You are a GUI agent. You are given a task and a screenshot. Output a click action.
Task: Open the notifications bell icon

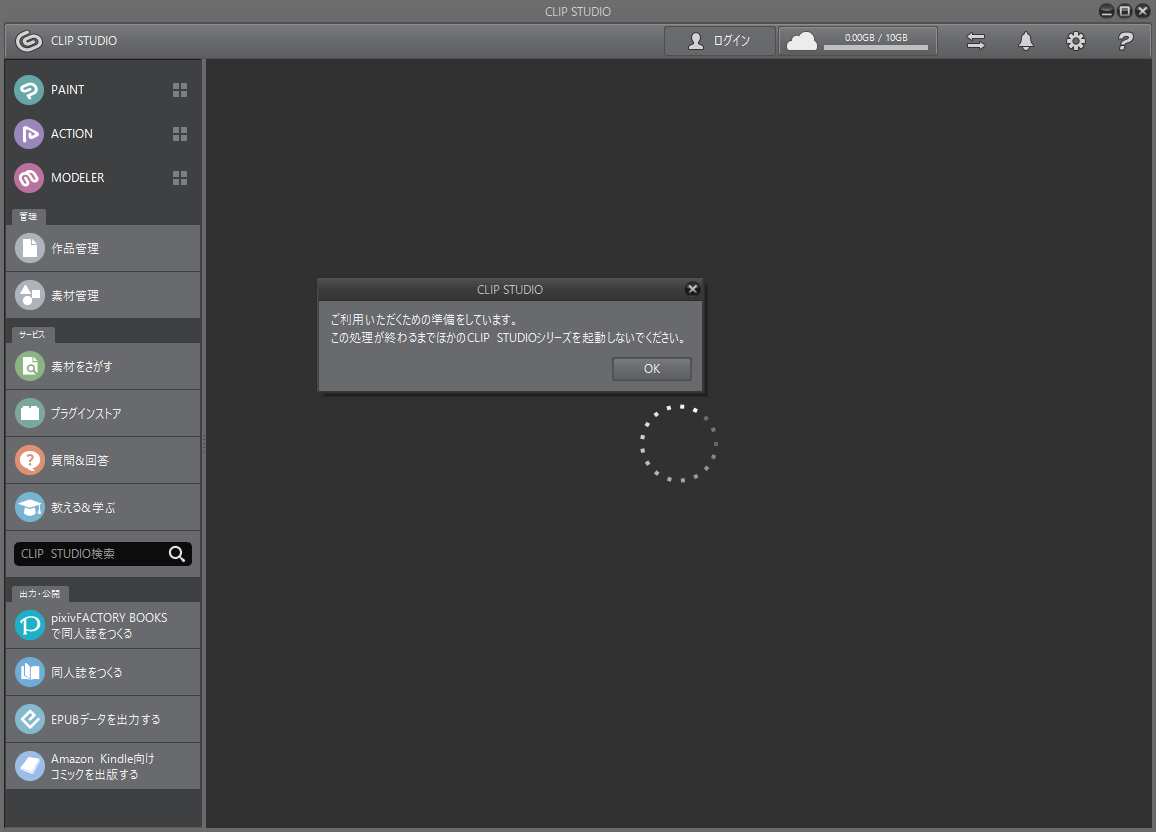pos(1025,41)
